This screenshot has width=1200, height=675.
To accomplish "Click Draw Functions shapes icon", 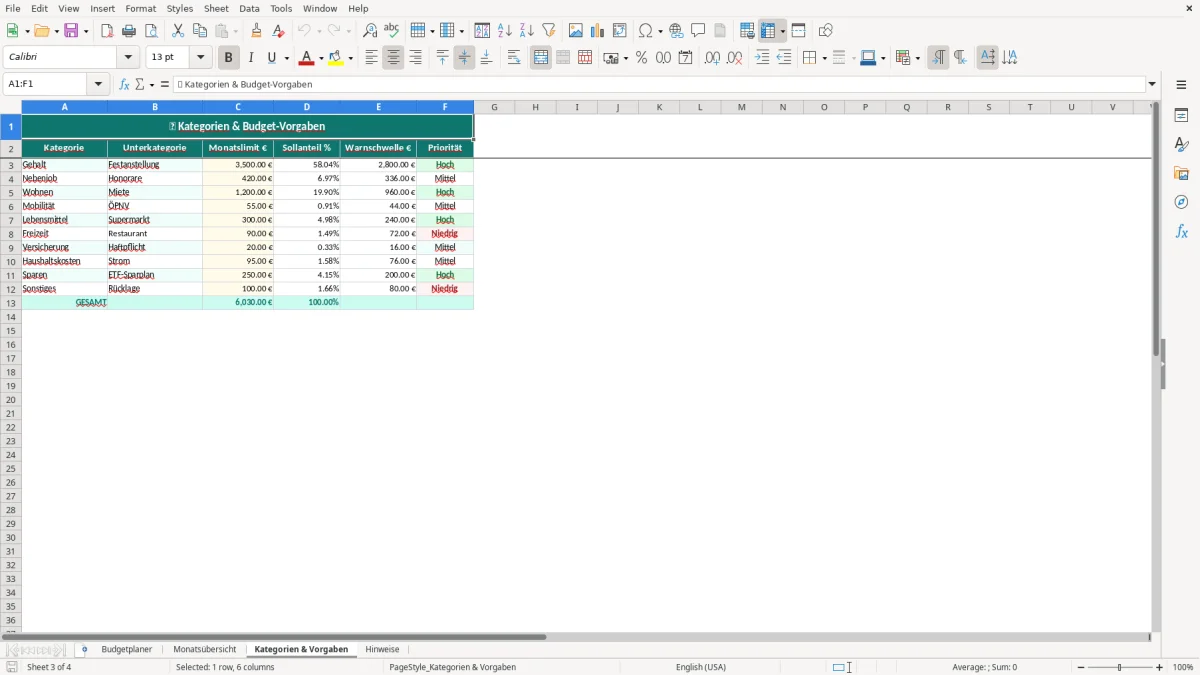I will (825, 31).
